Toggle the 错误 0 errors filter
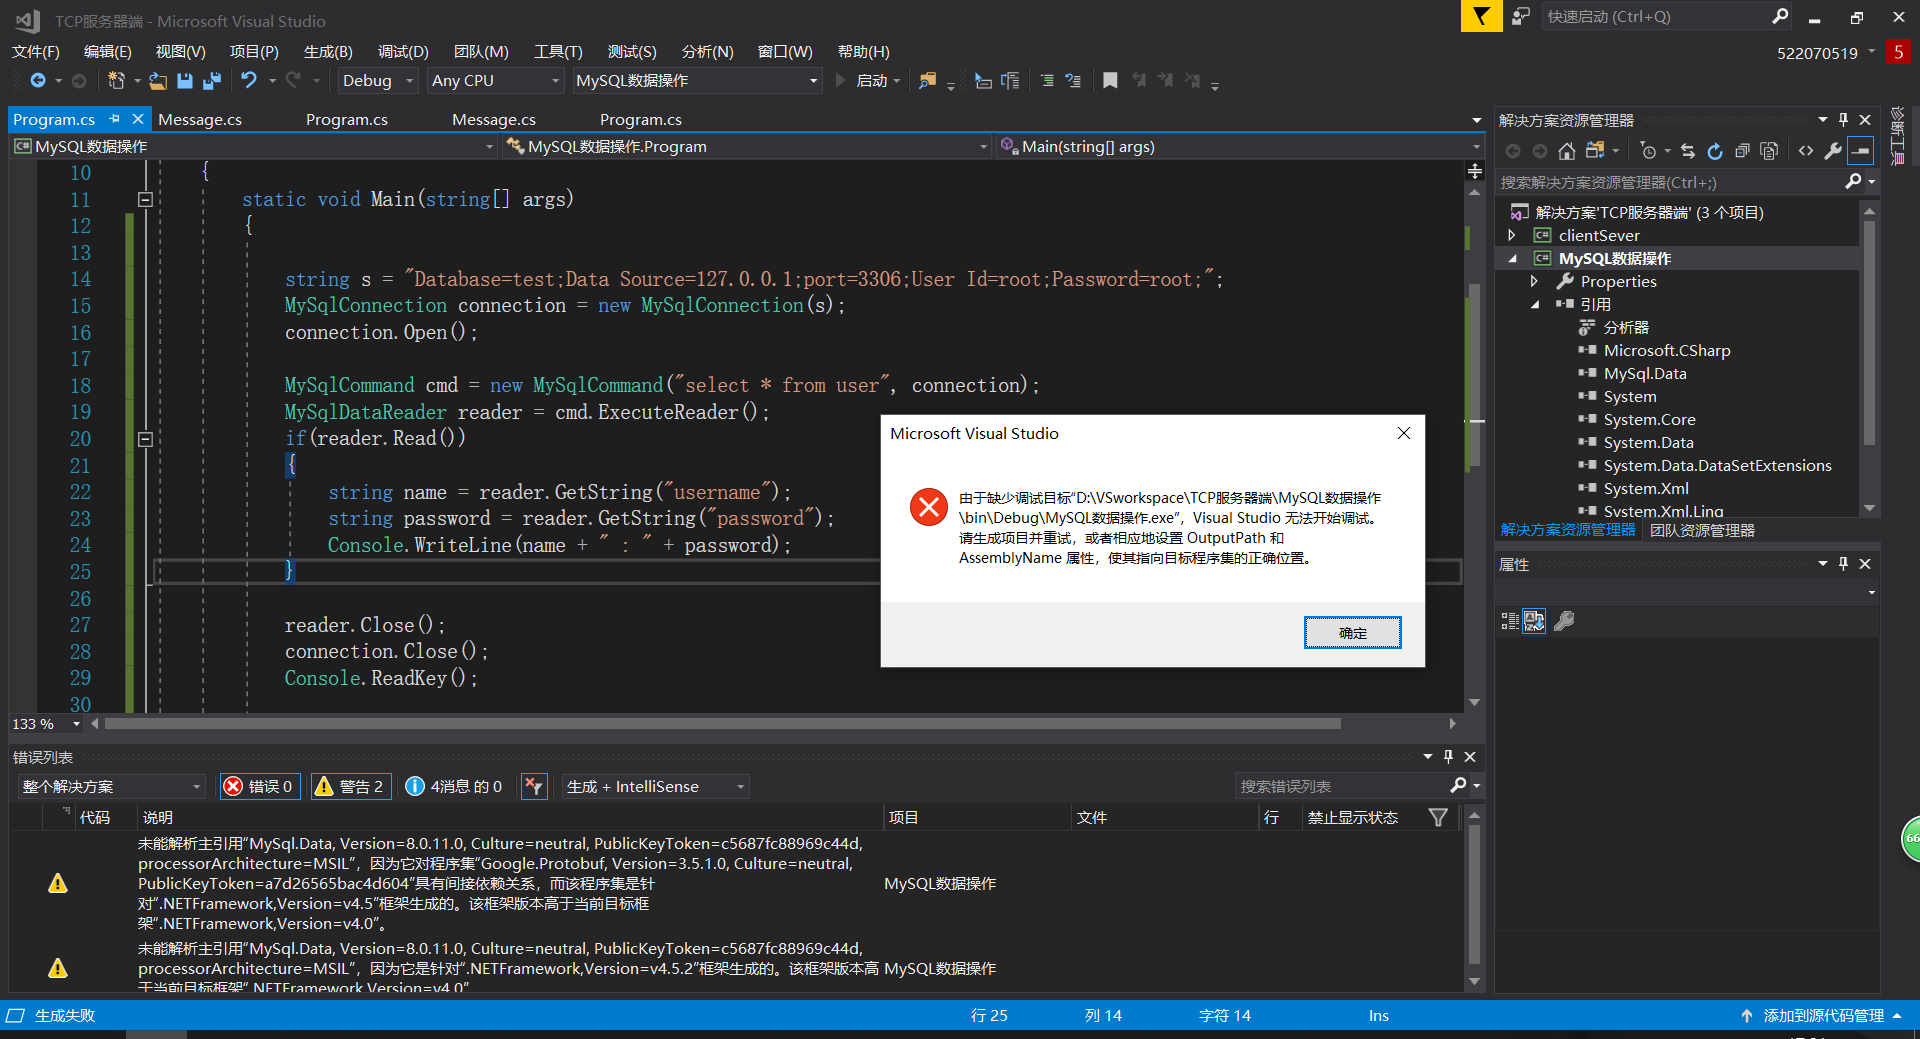The height and width of the screenshot is (1039, 1920). point(259,787)
